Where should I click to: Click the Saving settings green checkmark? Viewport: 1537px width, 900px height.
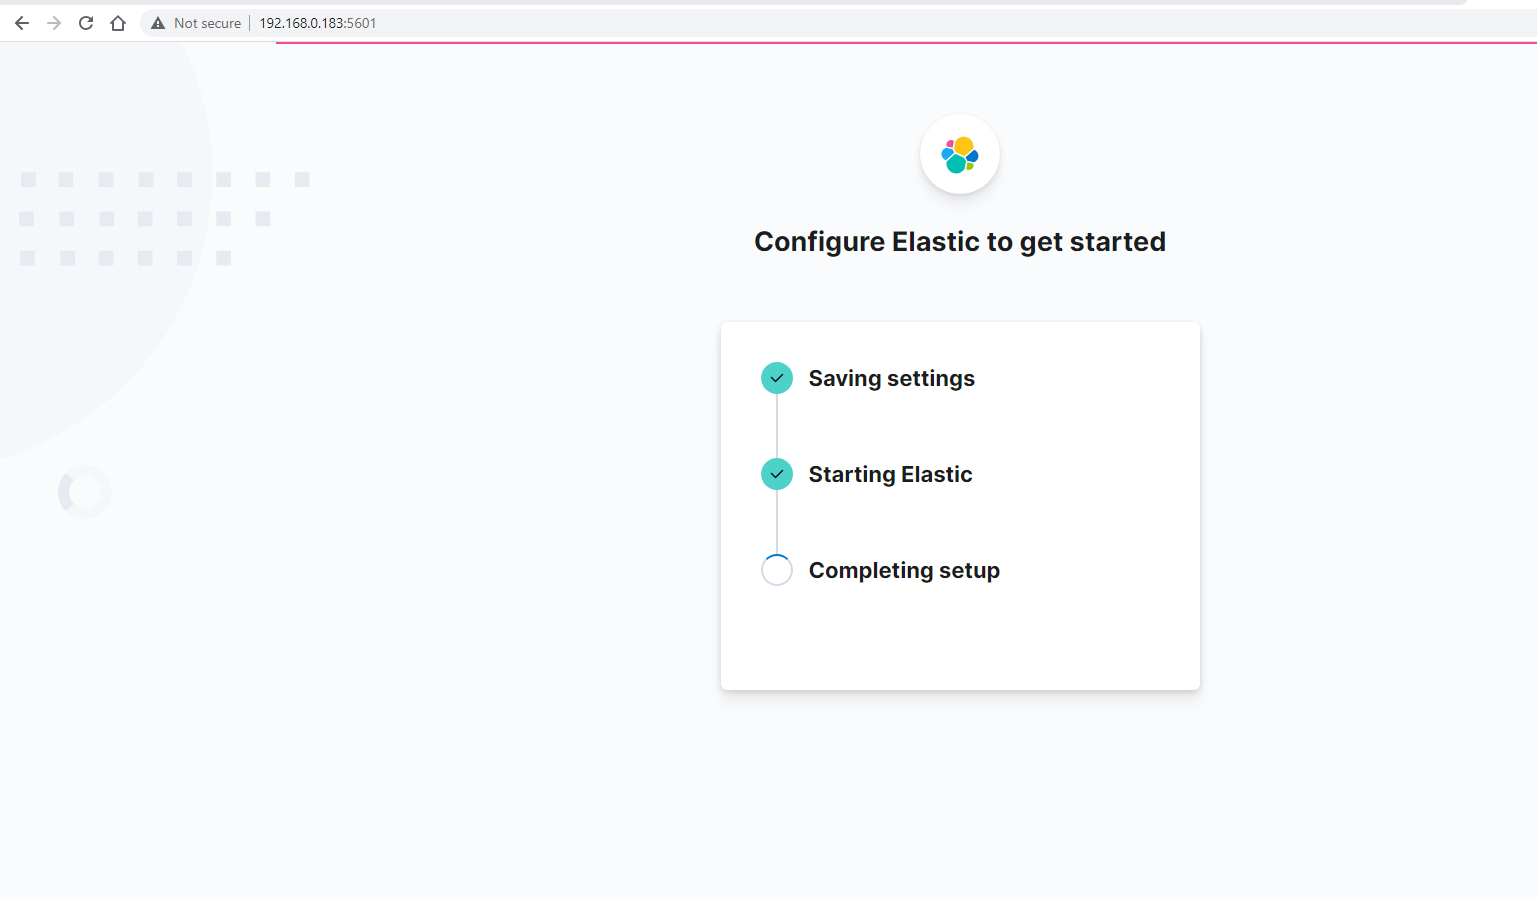pyautogui.click(x=777, y=378)
